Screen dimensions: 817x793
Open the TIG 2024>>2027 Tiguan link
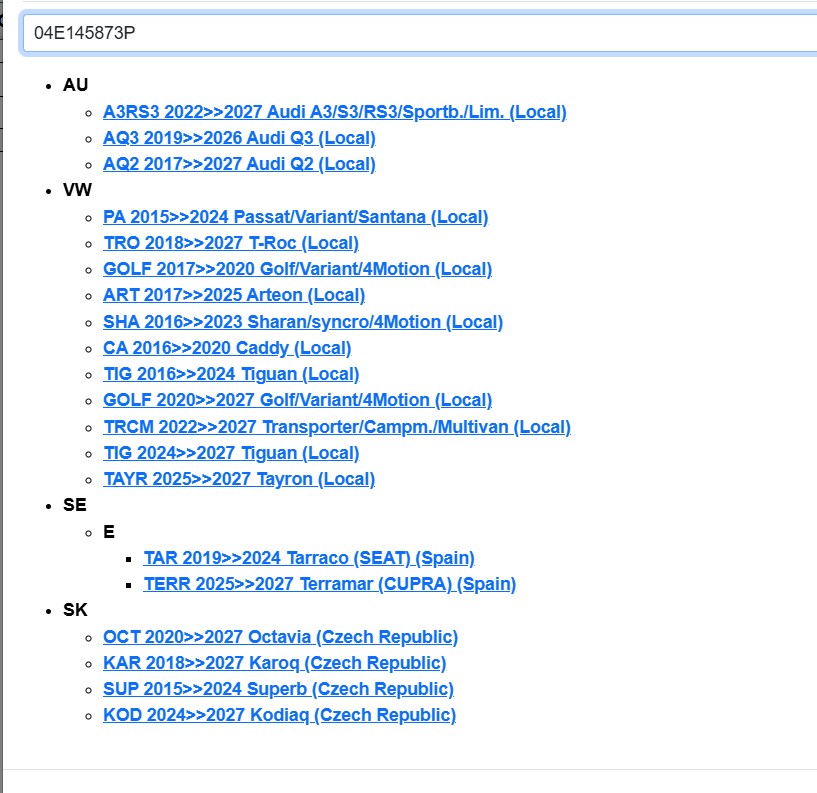coord(231,453)
